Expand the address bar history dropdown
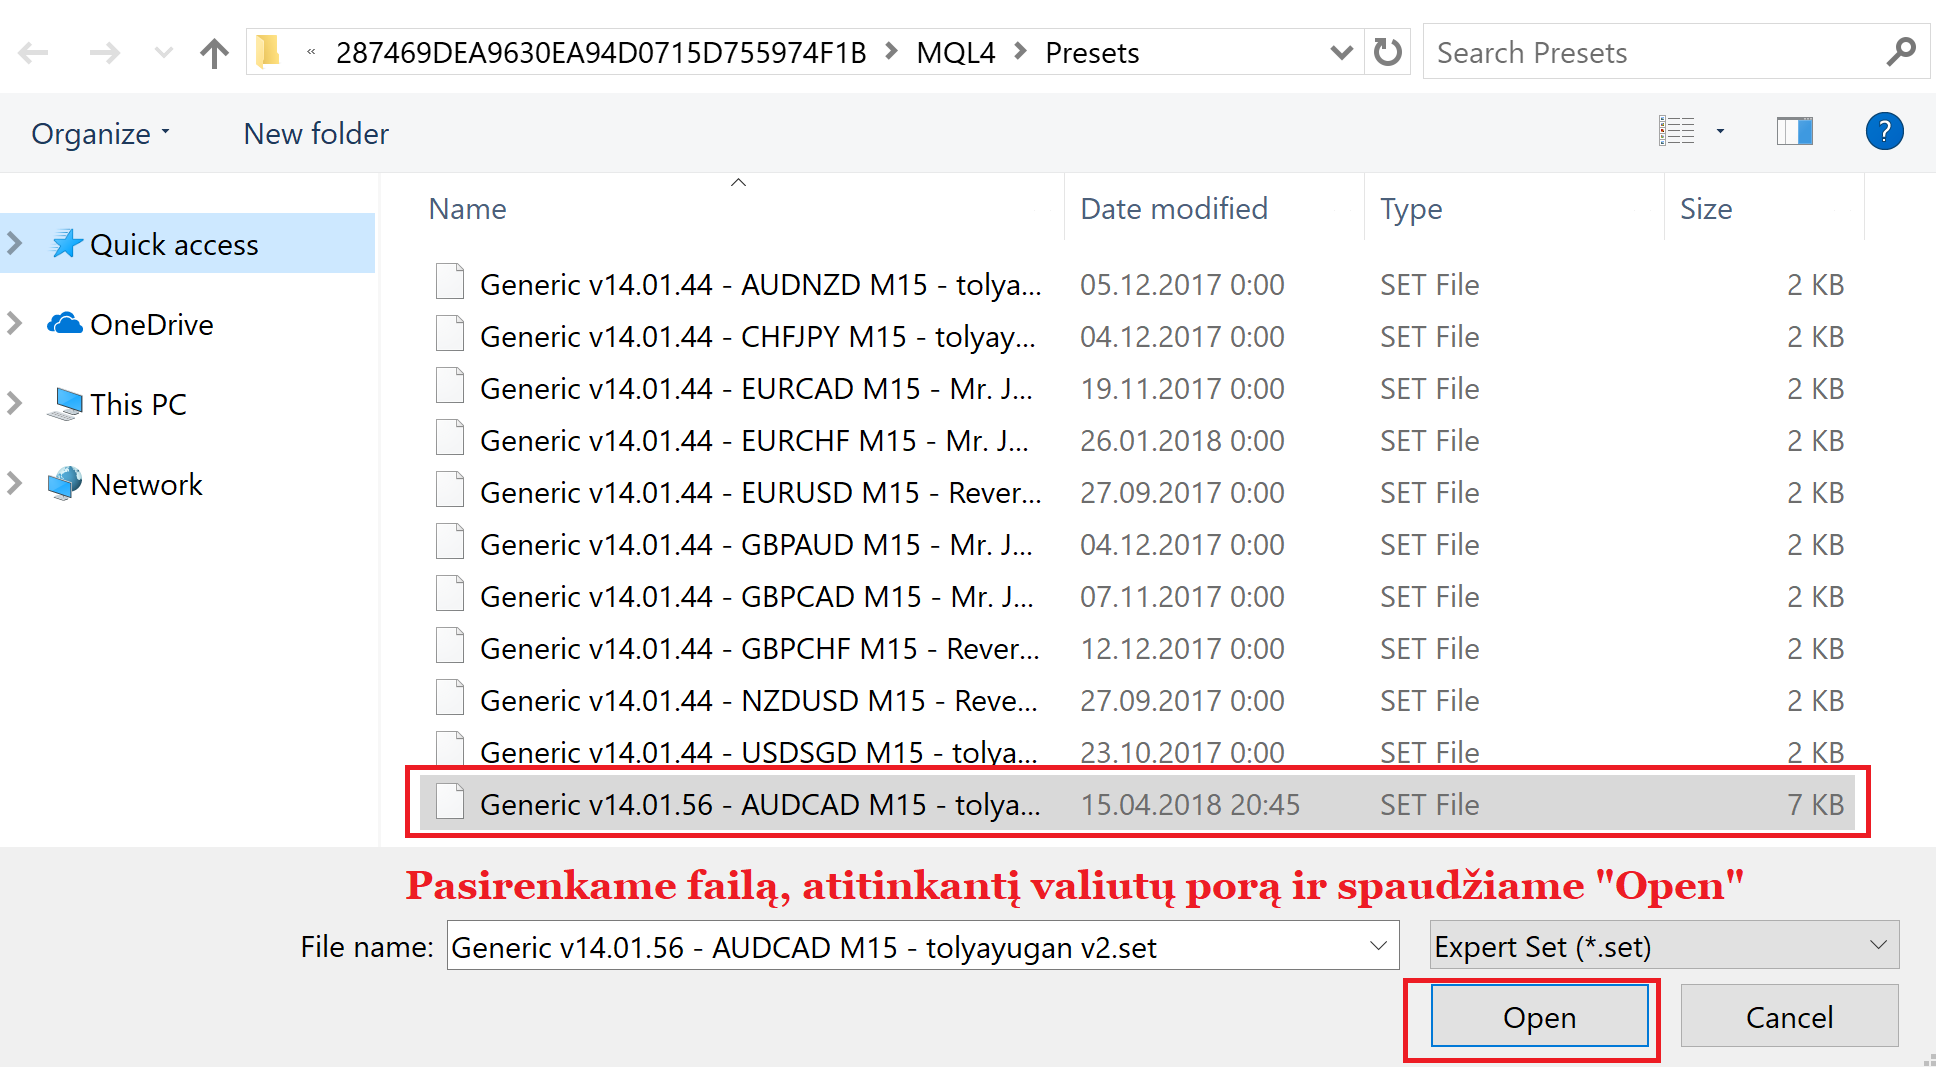 pos(1341,52)
